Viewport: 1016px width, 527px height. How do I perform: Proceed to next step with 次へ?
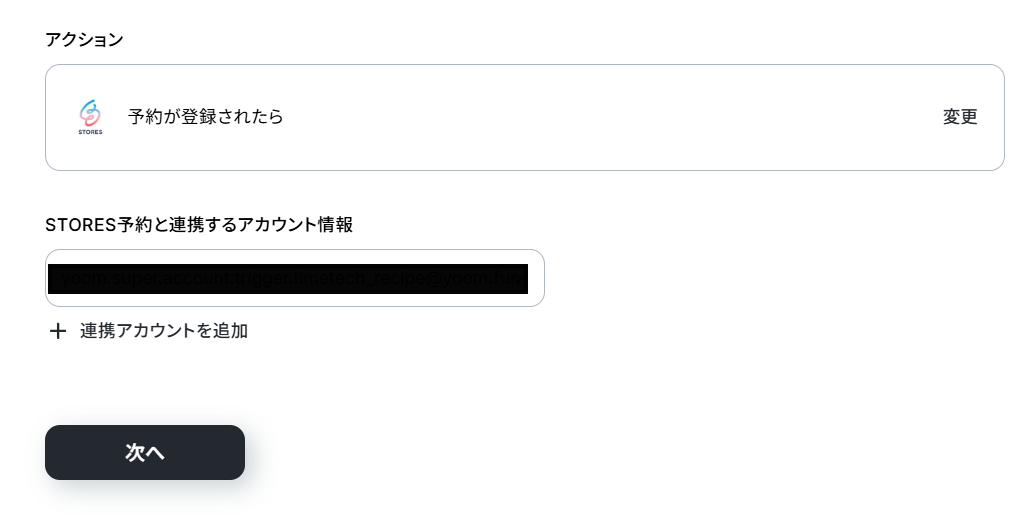coord(145,452)
